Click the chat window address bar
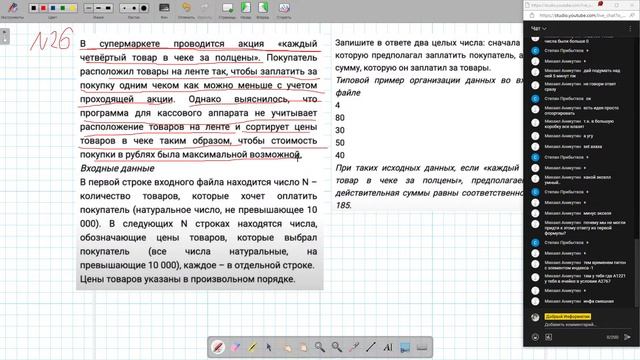 tap(582, 15)
